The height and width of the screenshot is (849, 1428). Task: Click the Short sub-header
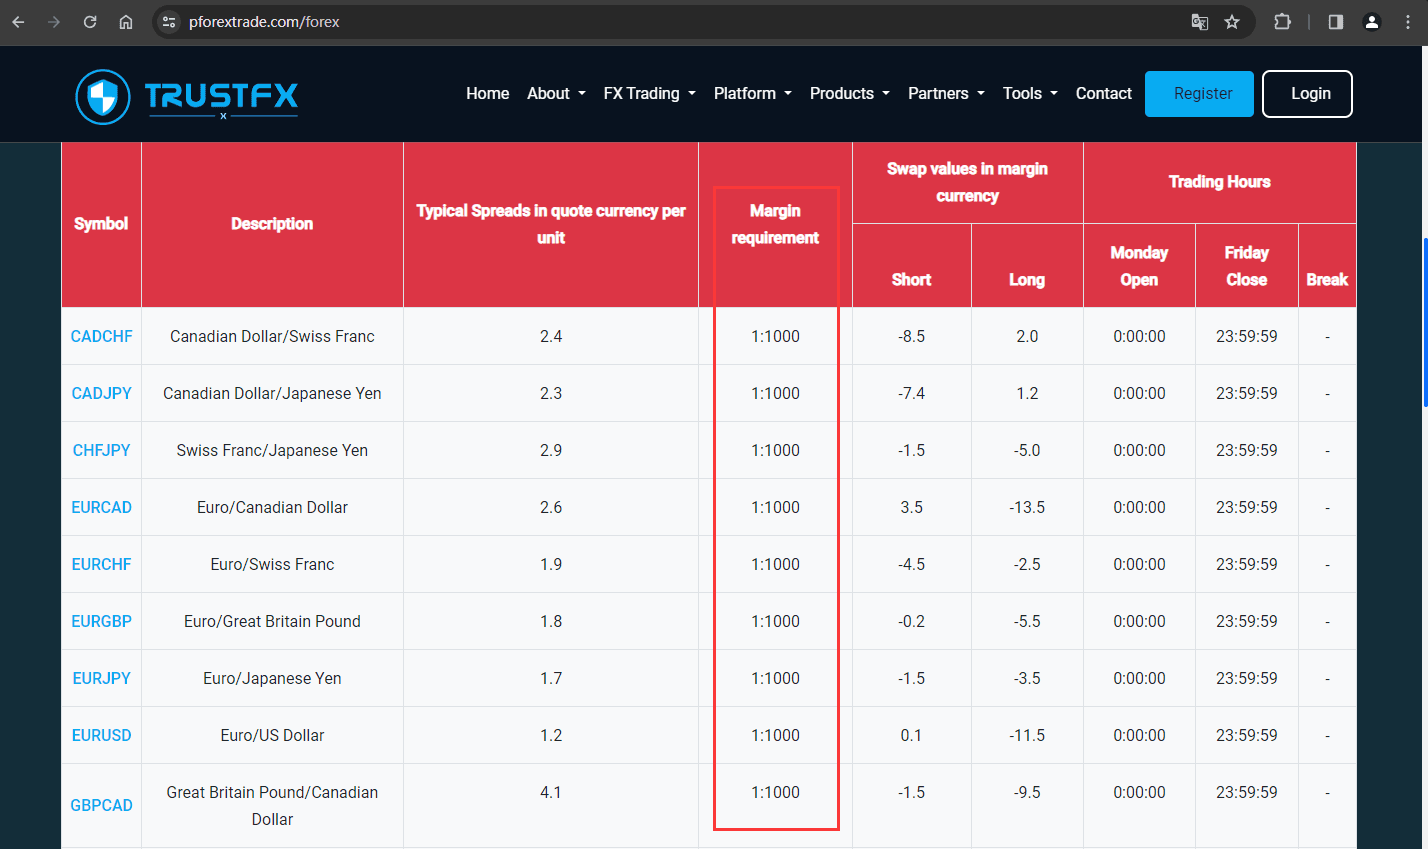911,266
